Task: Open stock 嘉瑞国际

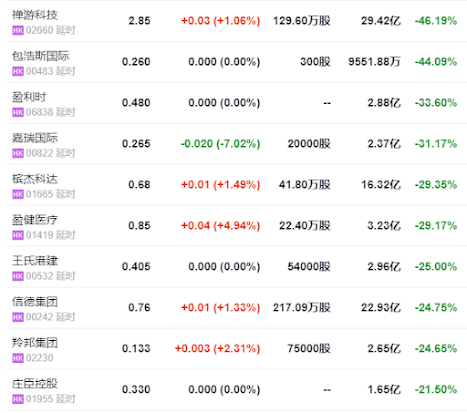Action: [x=35, y=138]
